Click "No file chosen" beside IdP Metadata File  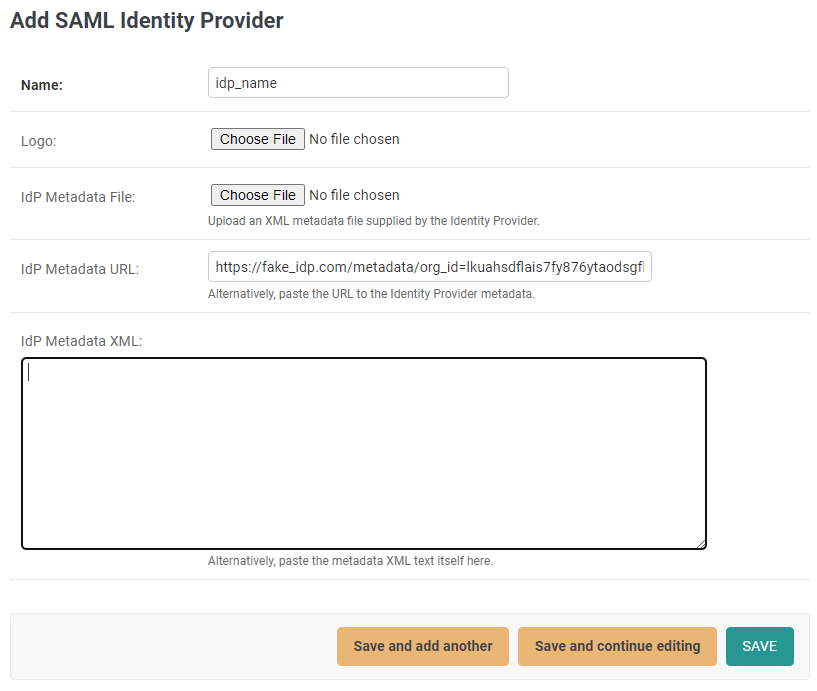[354, 195]
